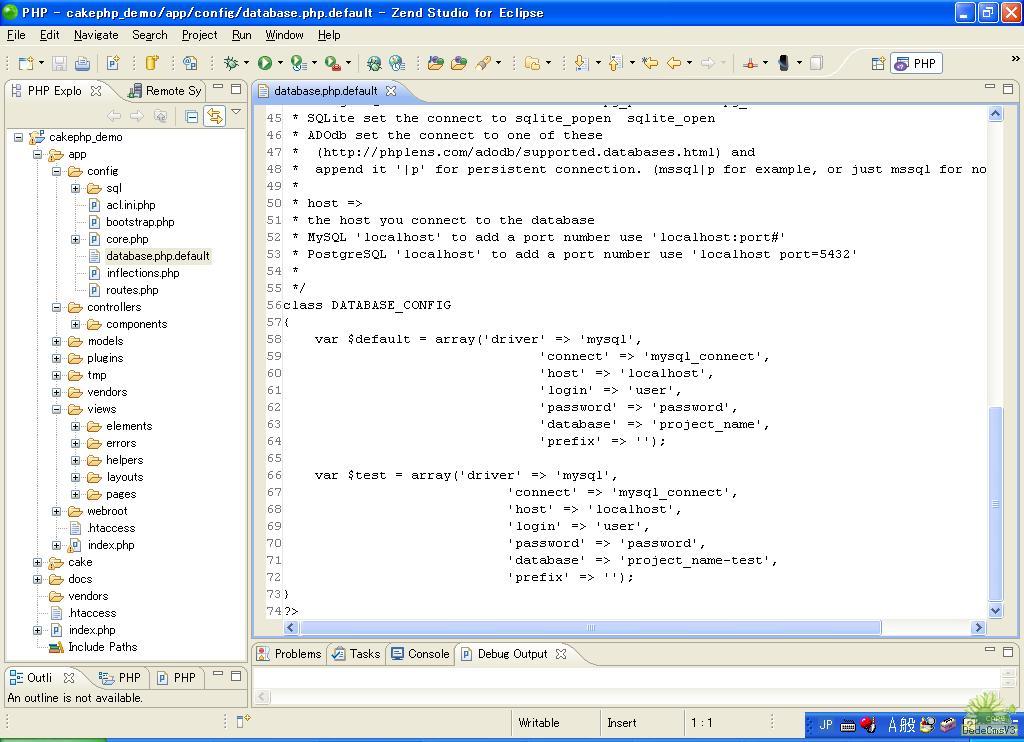This screenshot has width=1024, height=742.
Task: Maximize the editor area panel
Action: [1008, 88]
